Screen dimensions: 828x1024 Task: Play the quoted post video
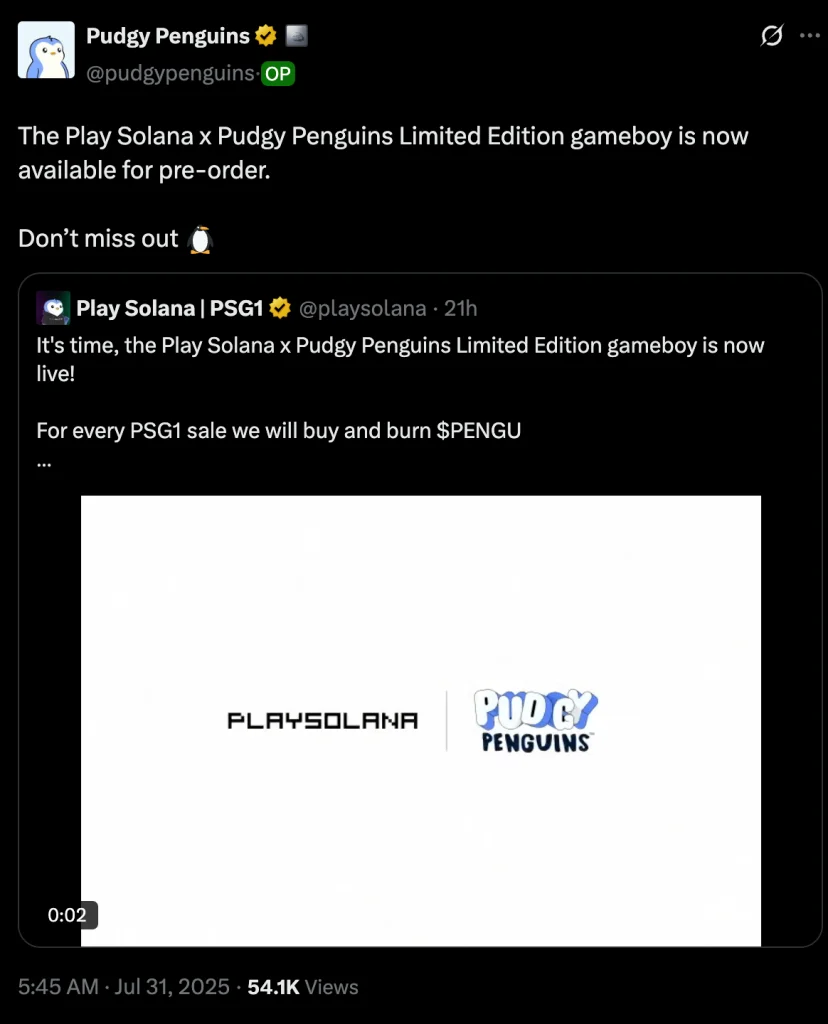(x=421, y=720)
